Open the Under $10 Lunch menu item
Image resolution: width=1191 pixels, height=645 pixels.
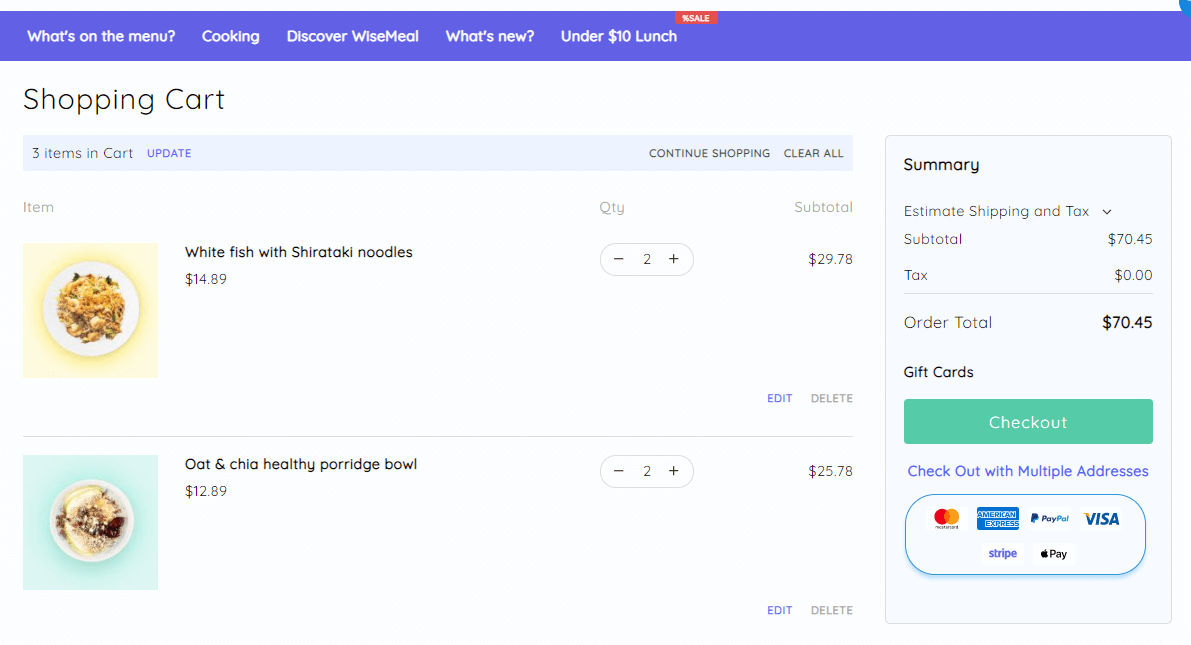click(618, 36)
